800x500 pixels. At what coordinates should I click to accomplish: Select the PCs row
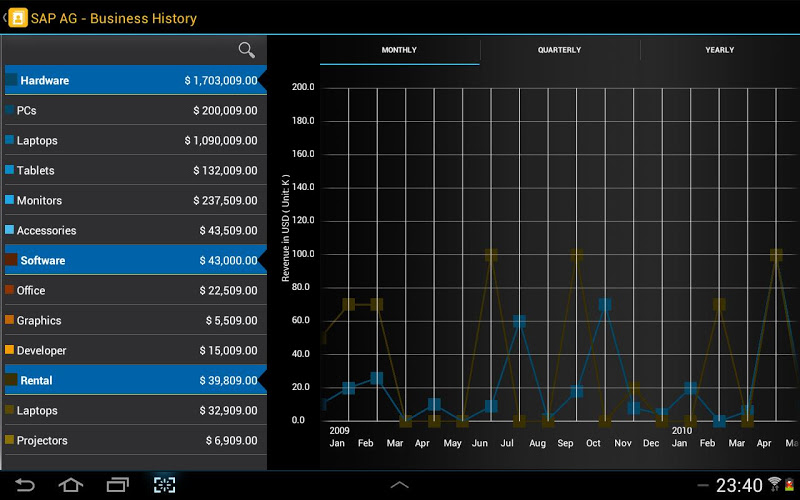pos(136,110)
